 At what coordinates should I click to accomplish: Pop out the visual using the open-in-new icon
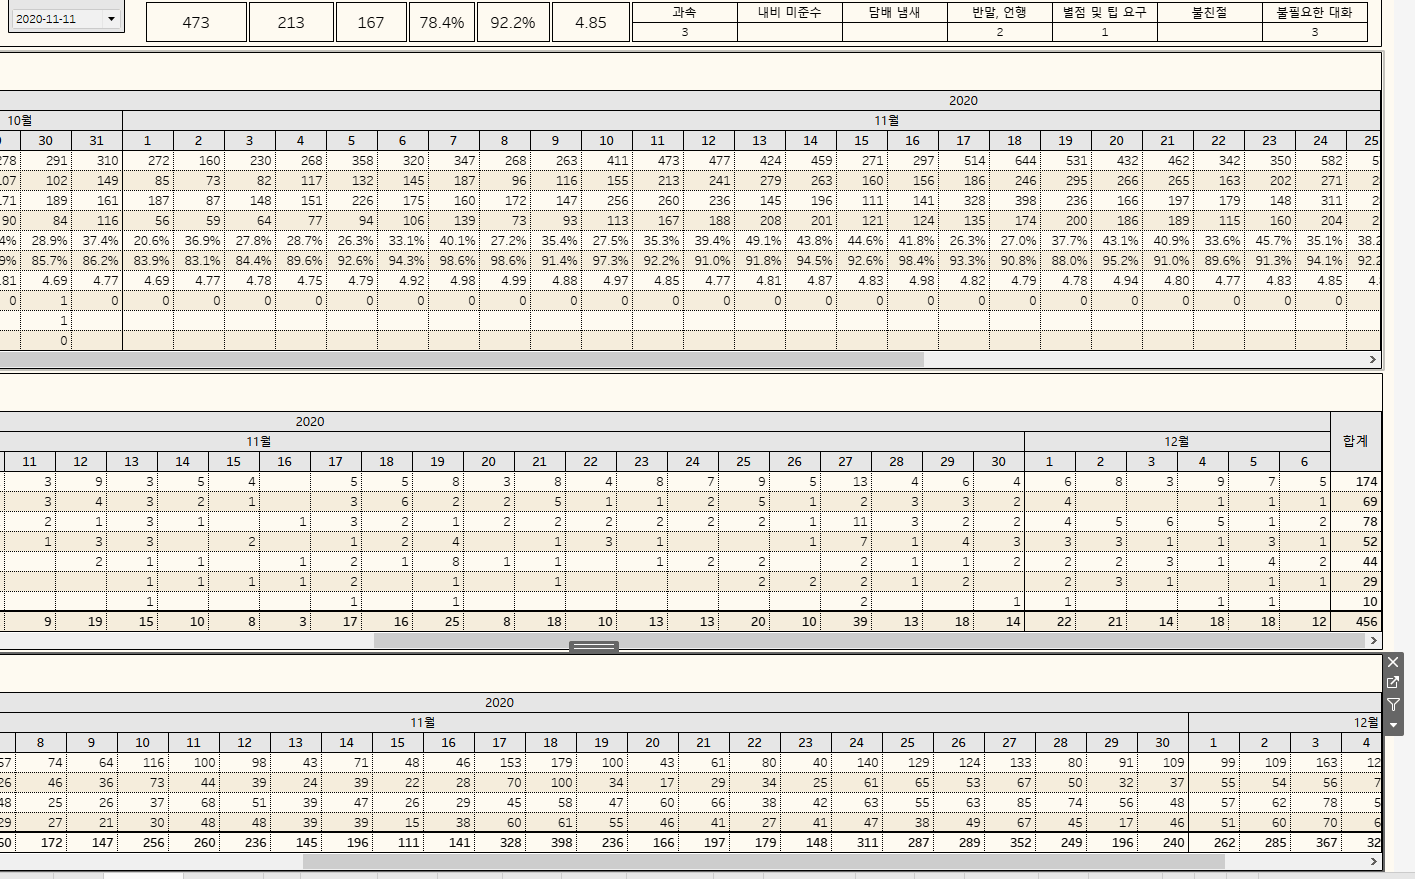[x=1392, y=682]
